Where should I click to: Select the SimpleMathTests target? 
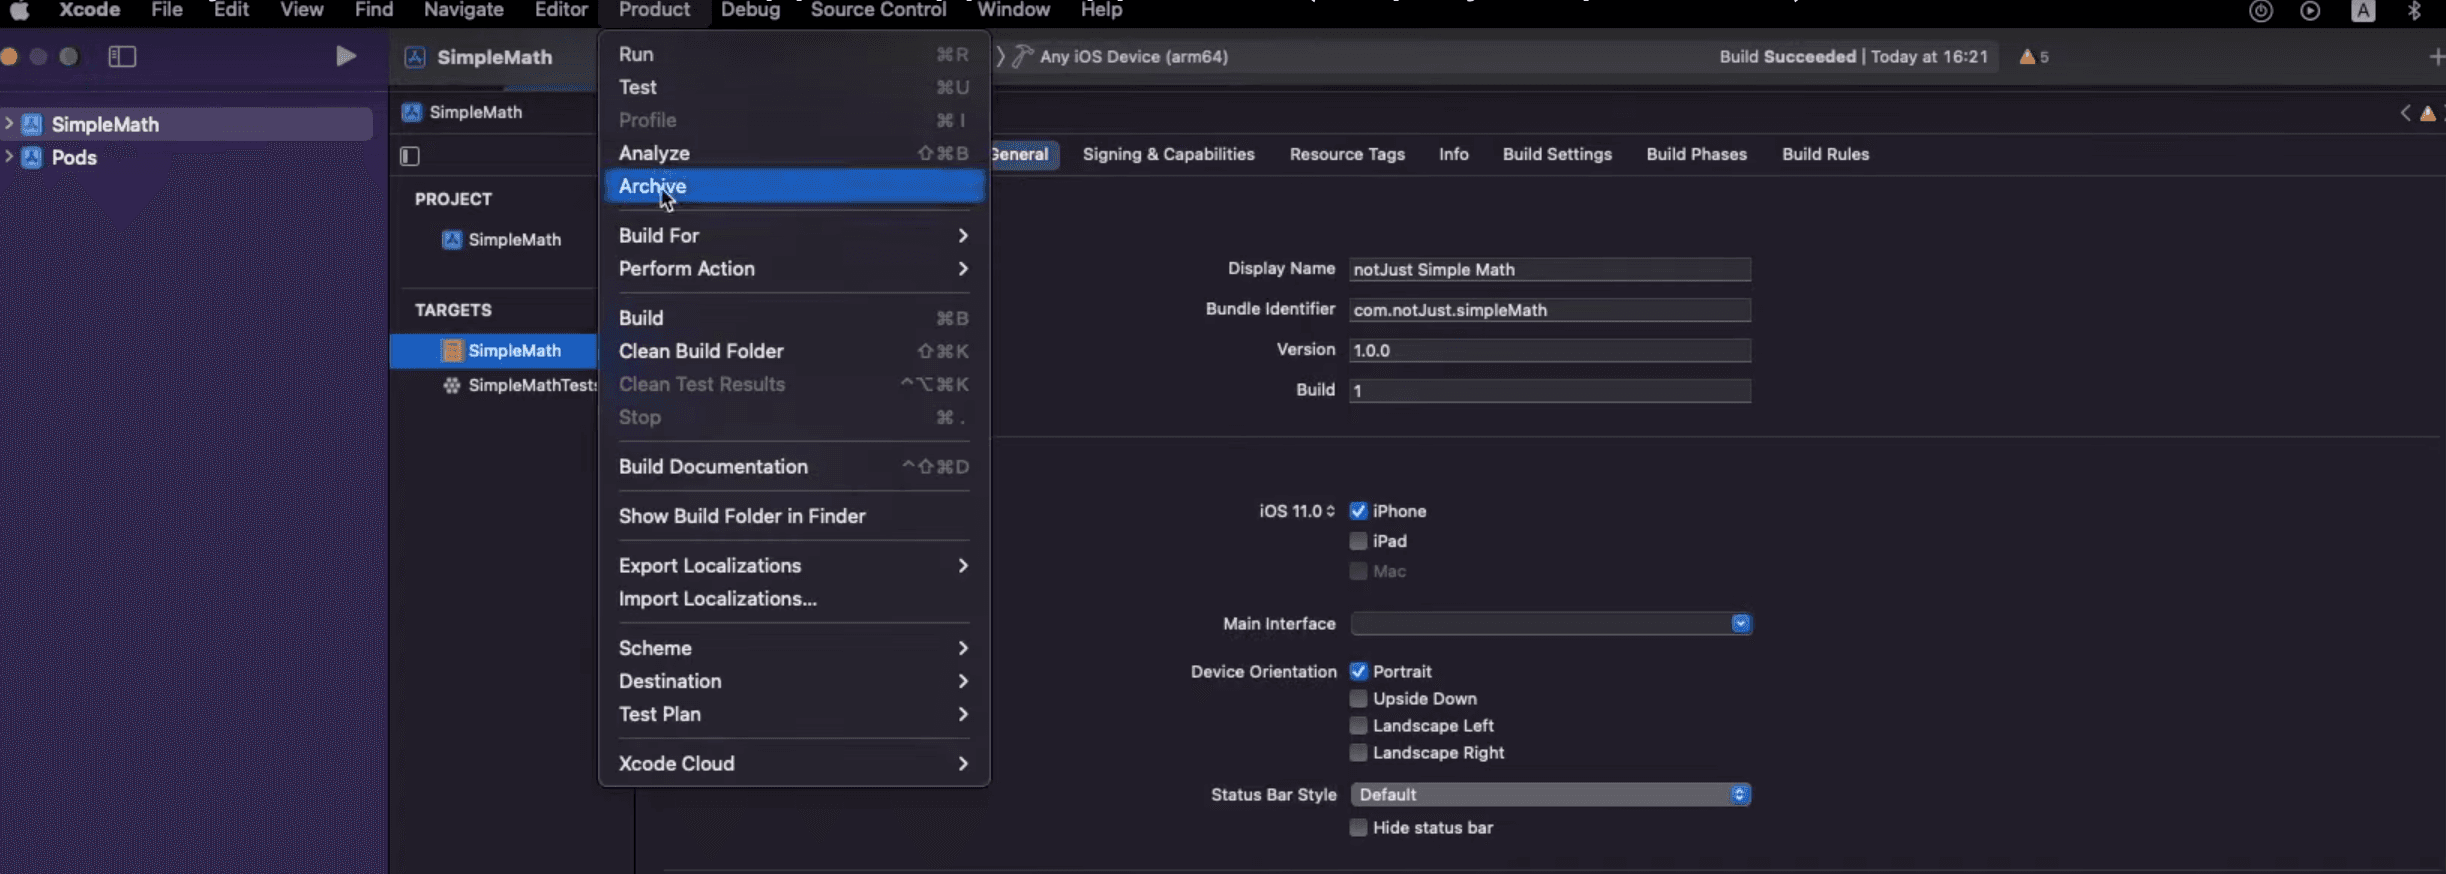[530, 385]
